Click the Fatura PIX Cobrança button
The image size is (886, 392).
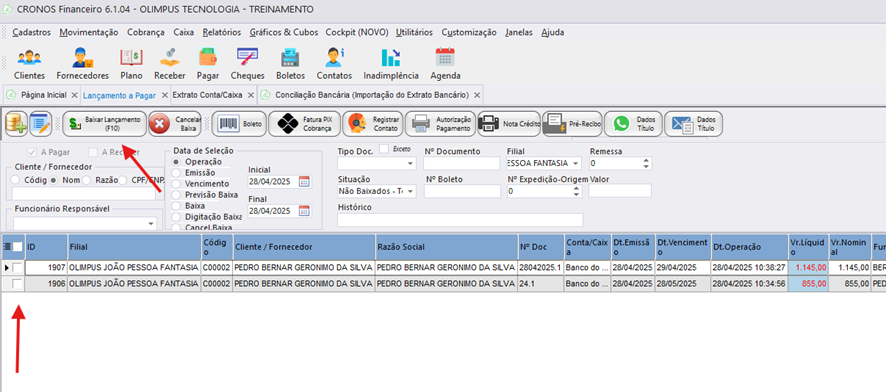point(304,124)
